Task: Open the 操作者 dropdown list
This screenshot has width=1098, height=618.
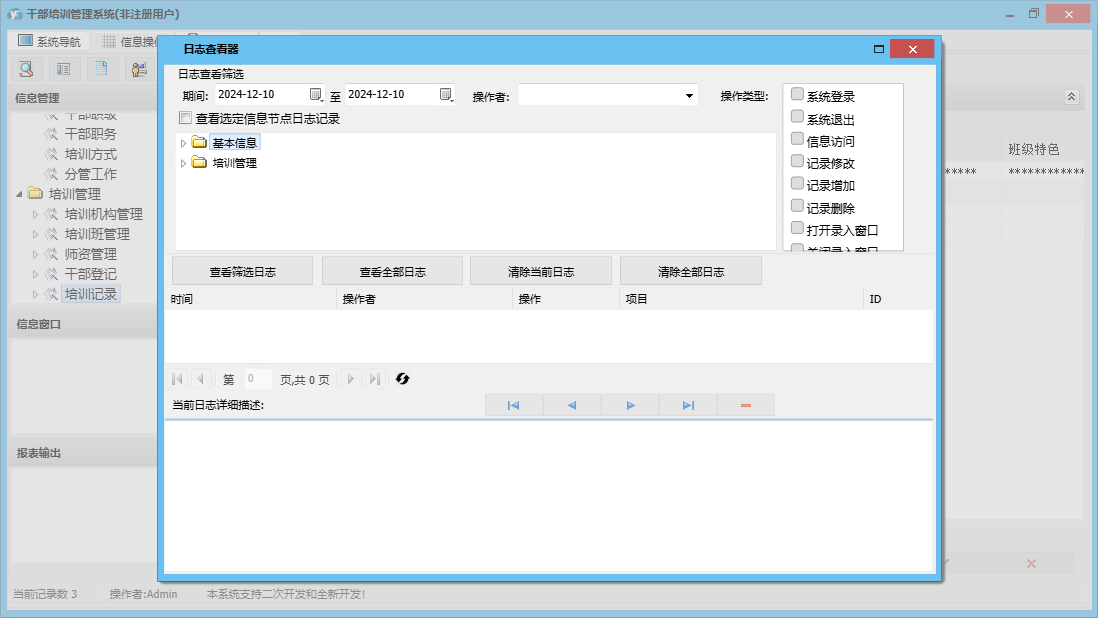Action: pyautogui.click(x=689, y=96)
